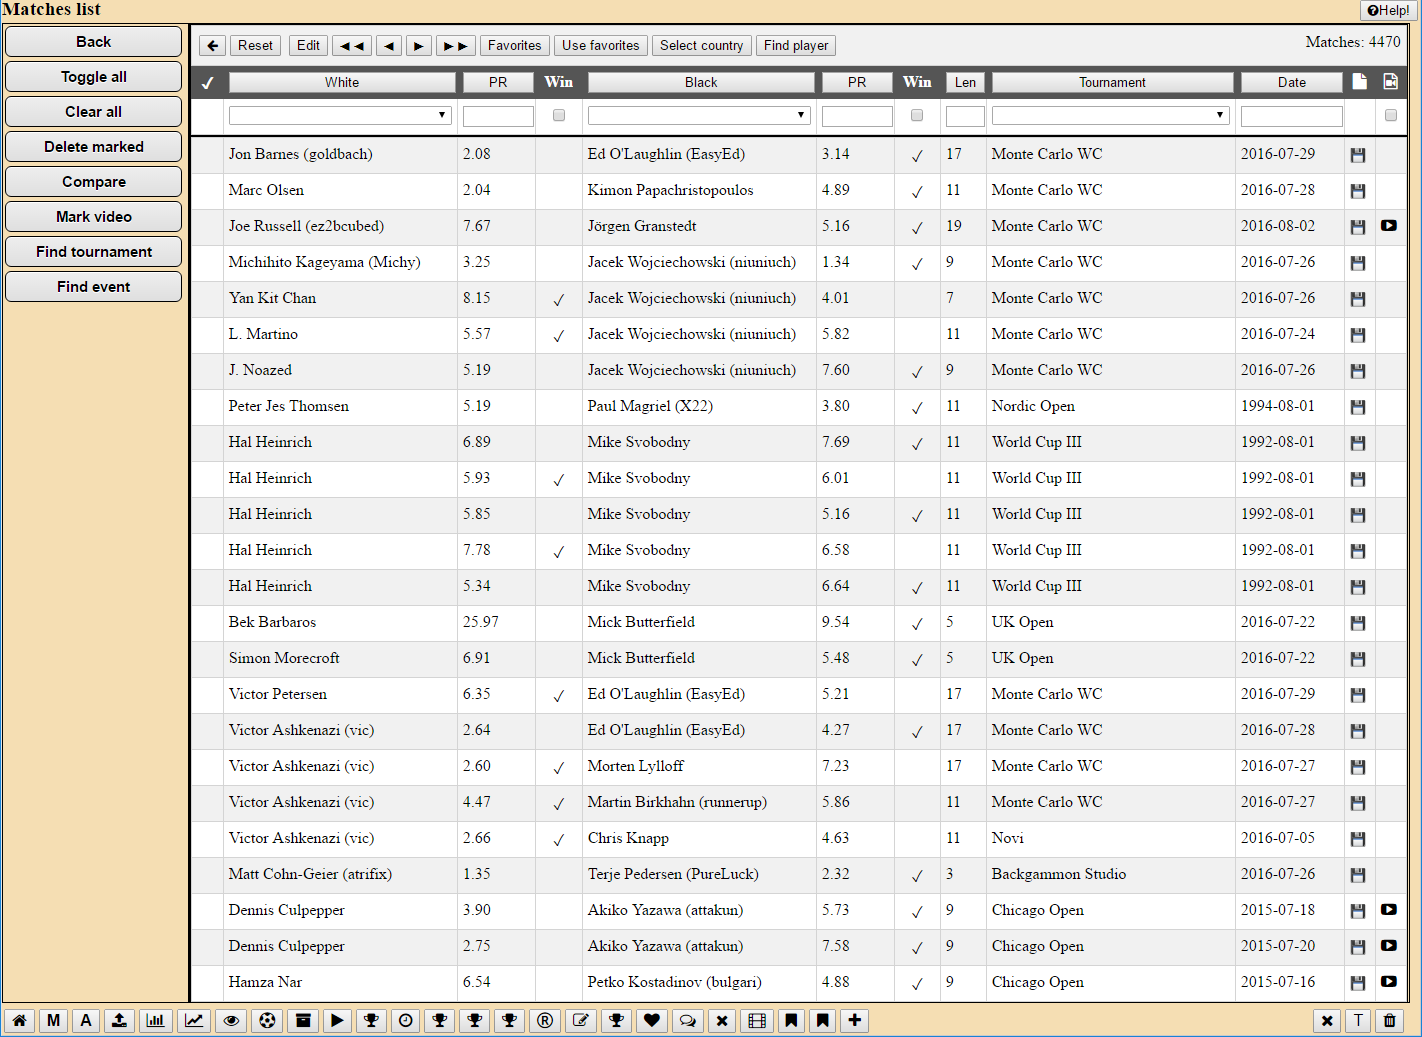This screenshot has height=1037, width=1422.
Task: Click the clock icon in bottom toolbar
Action: coord(406,1020)
